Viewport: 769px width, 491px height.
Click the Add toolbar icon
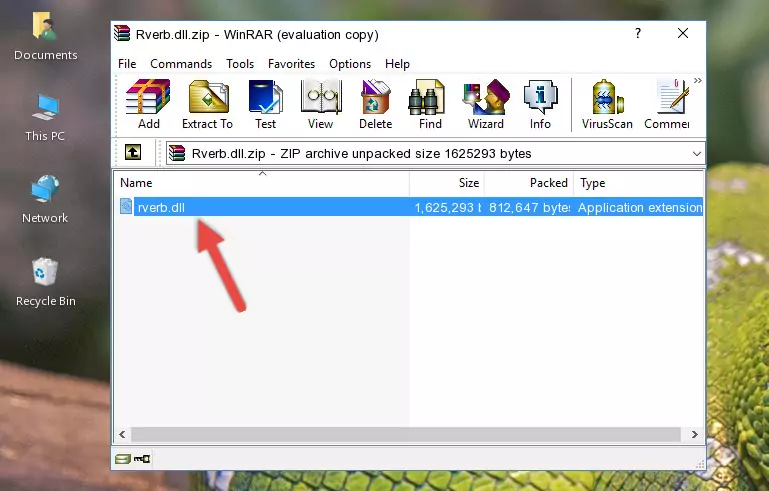click(x=148, y=104)
